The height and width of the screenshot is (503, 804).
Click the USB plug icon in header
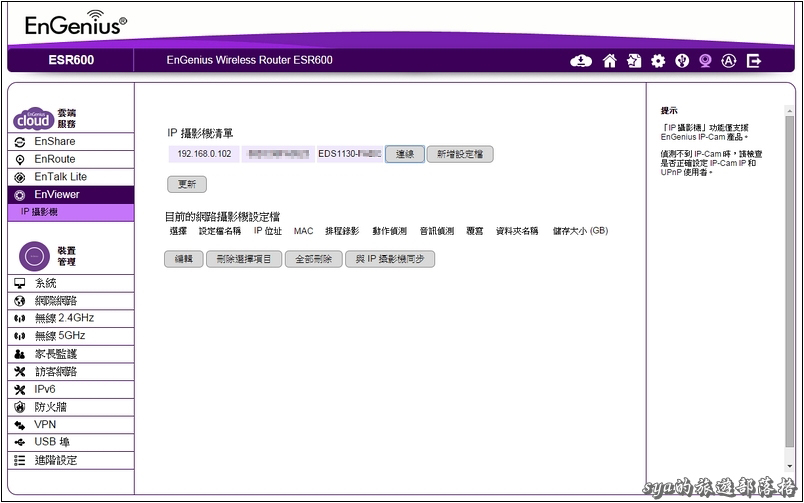click(682, 61)
